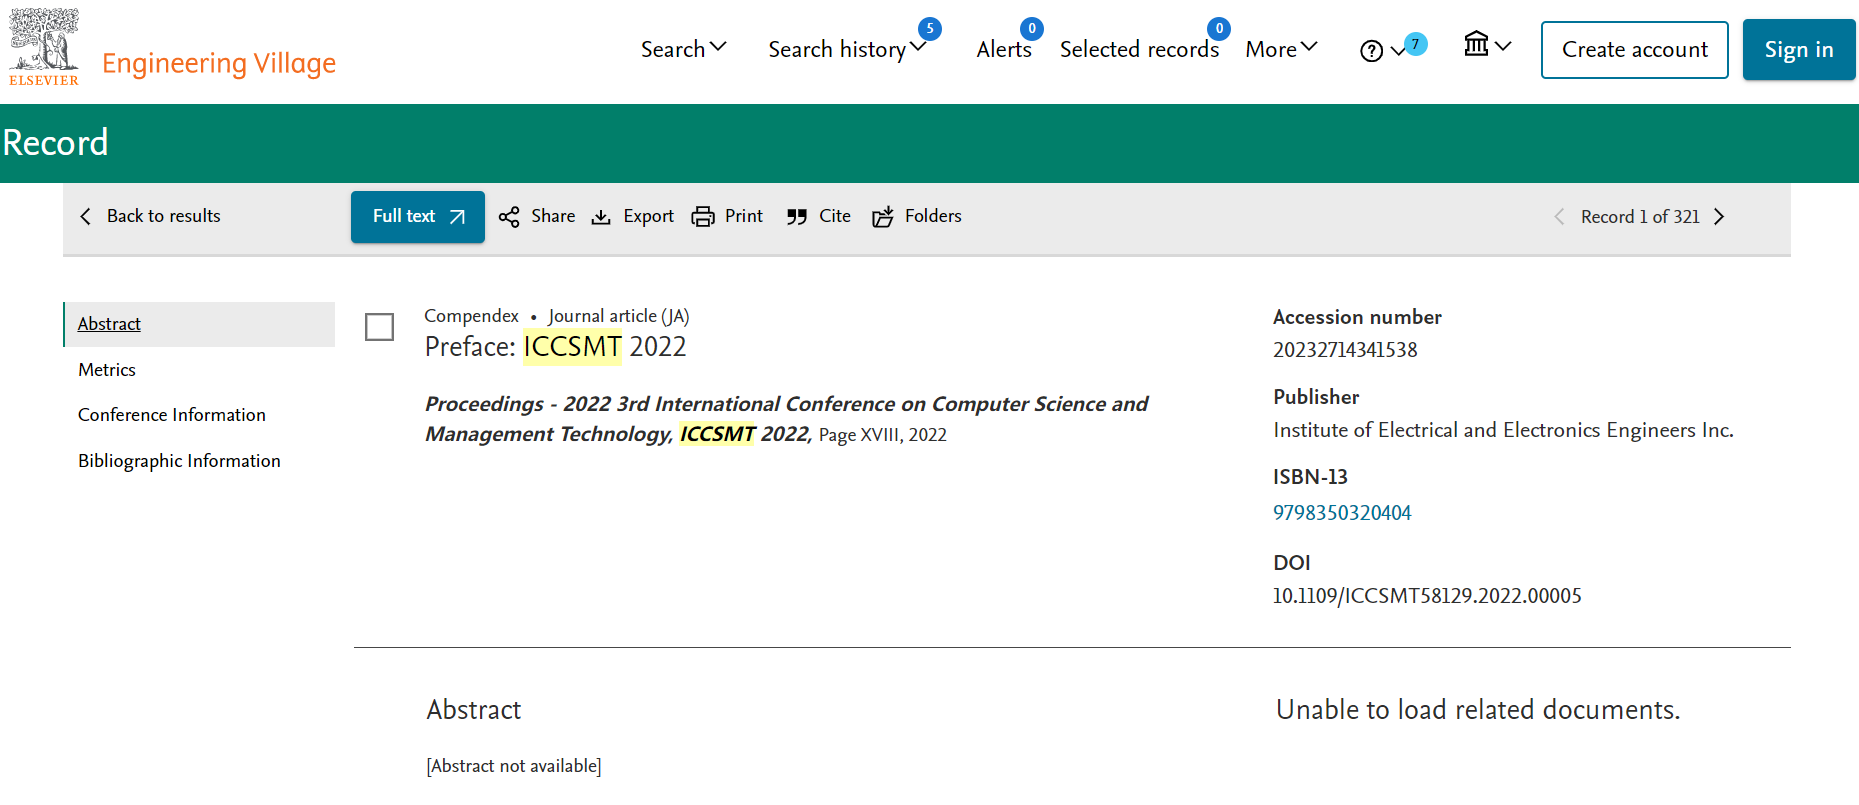Viewport: 1859px width, 805px height.
Task: Click the Share icon
Action: pos(509,217)
